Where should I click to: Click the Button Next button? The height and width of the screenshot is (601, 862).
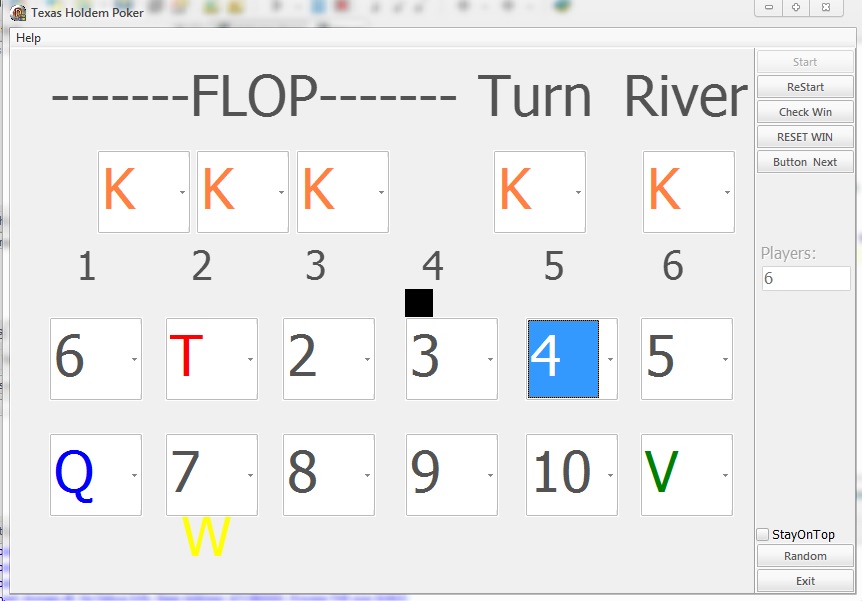tap(805, 162)
